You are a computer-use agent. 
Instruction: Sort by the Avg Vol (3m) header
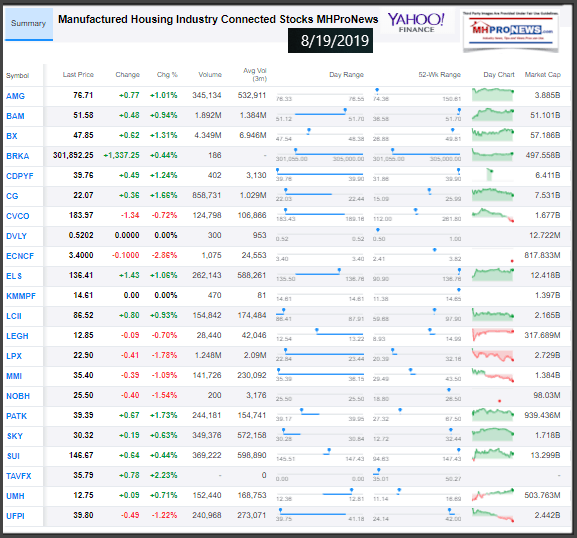255,75
